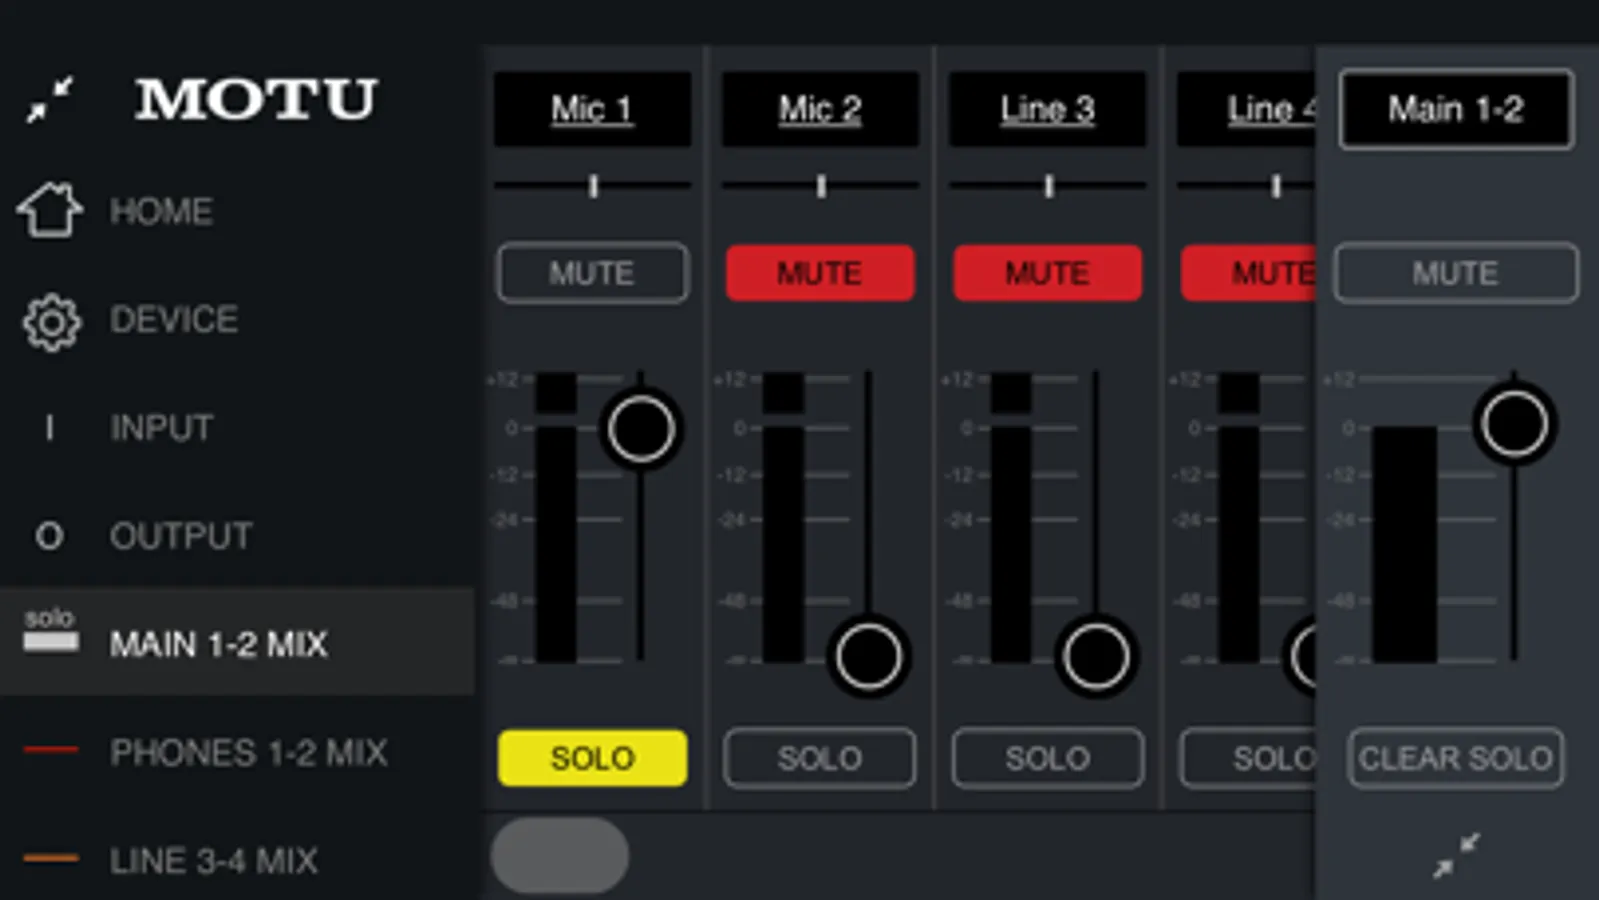Click the Mic 1 pan slider
This screenshot has height=900, width=1599.
coord(593,186)
